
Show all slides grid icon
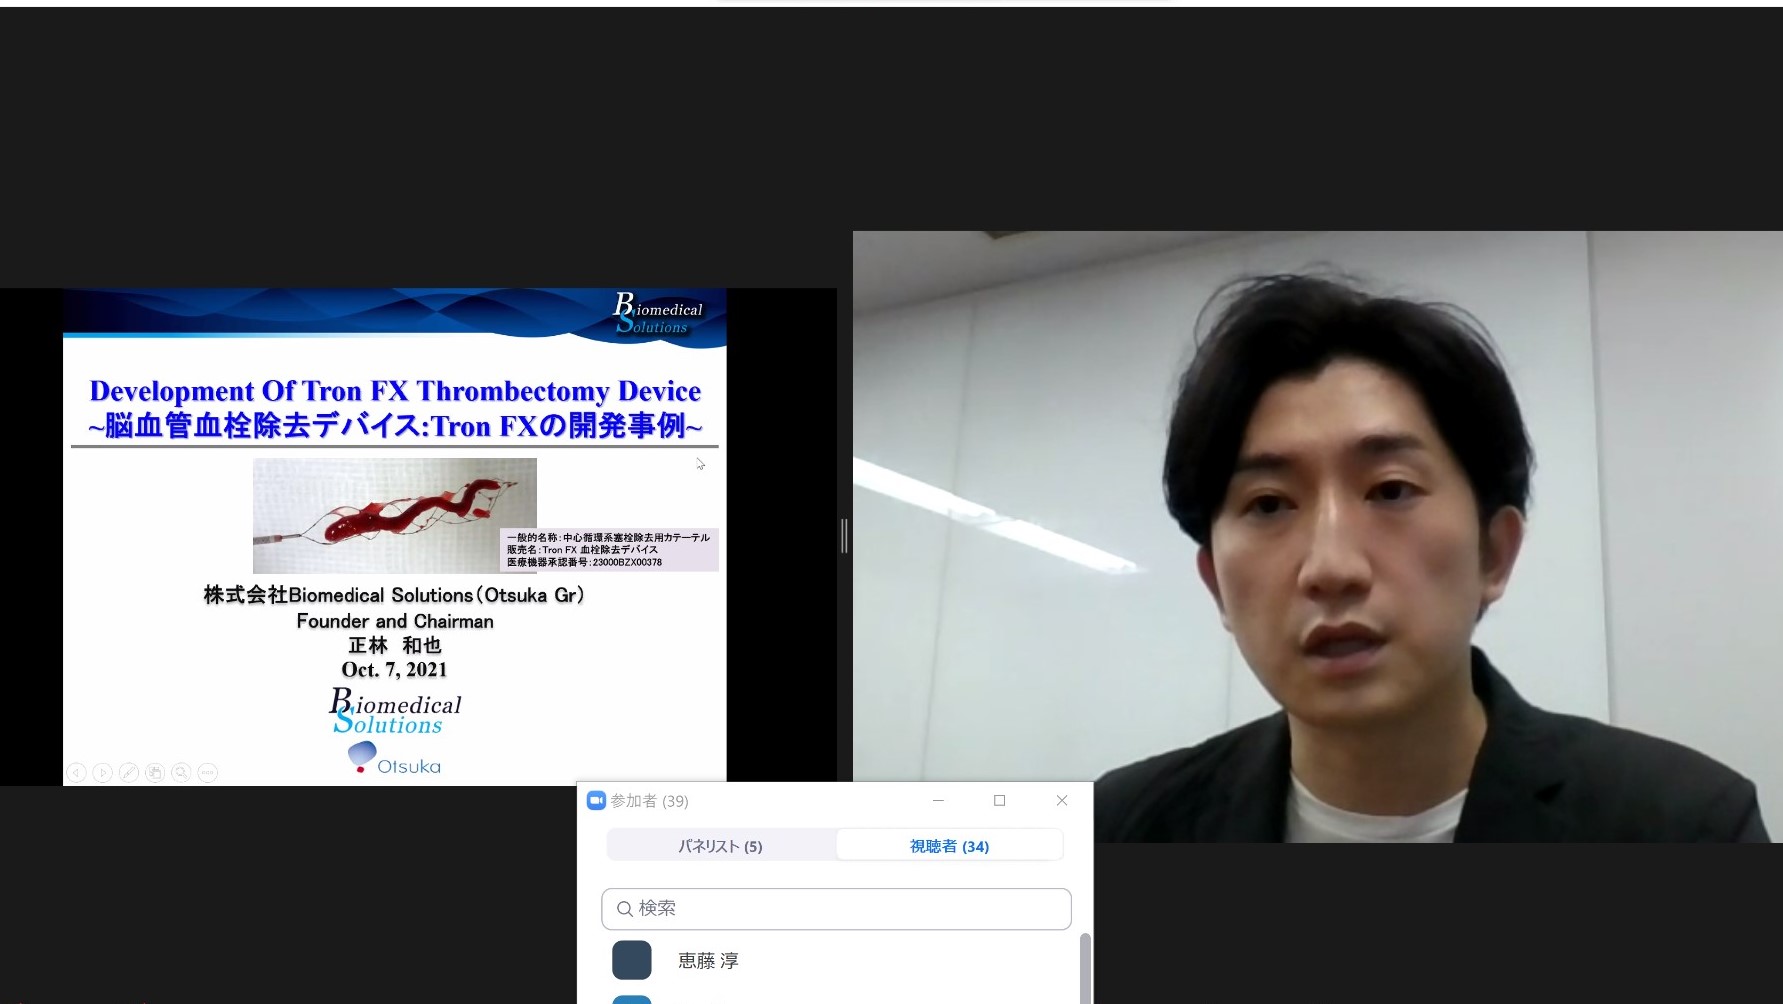[155, 772]
